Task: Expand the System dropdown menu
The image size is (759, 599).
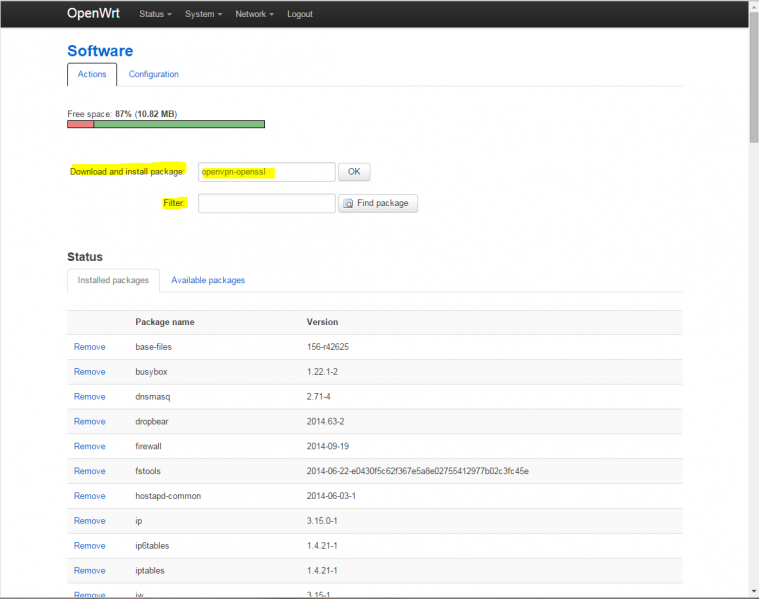Action: (203, 14)
